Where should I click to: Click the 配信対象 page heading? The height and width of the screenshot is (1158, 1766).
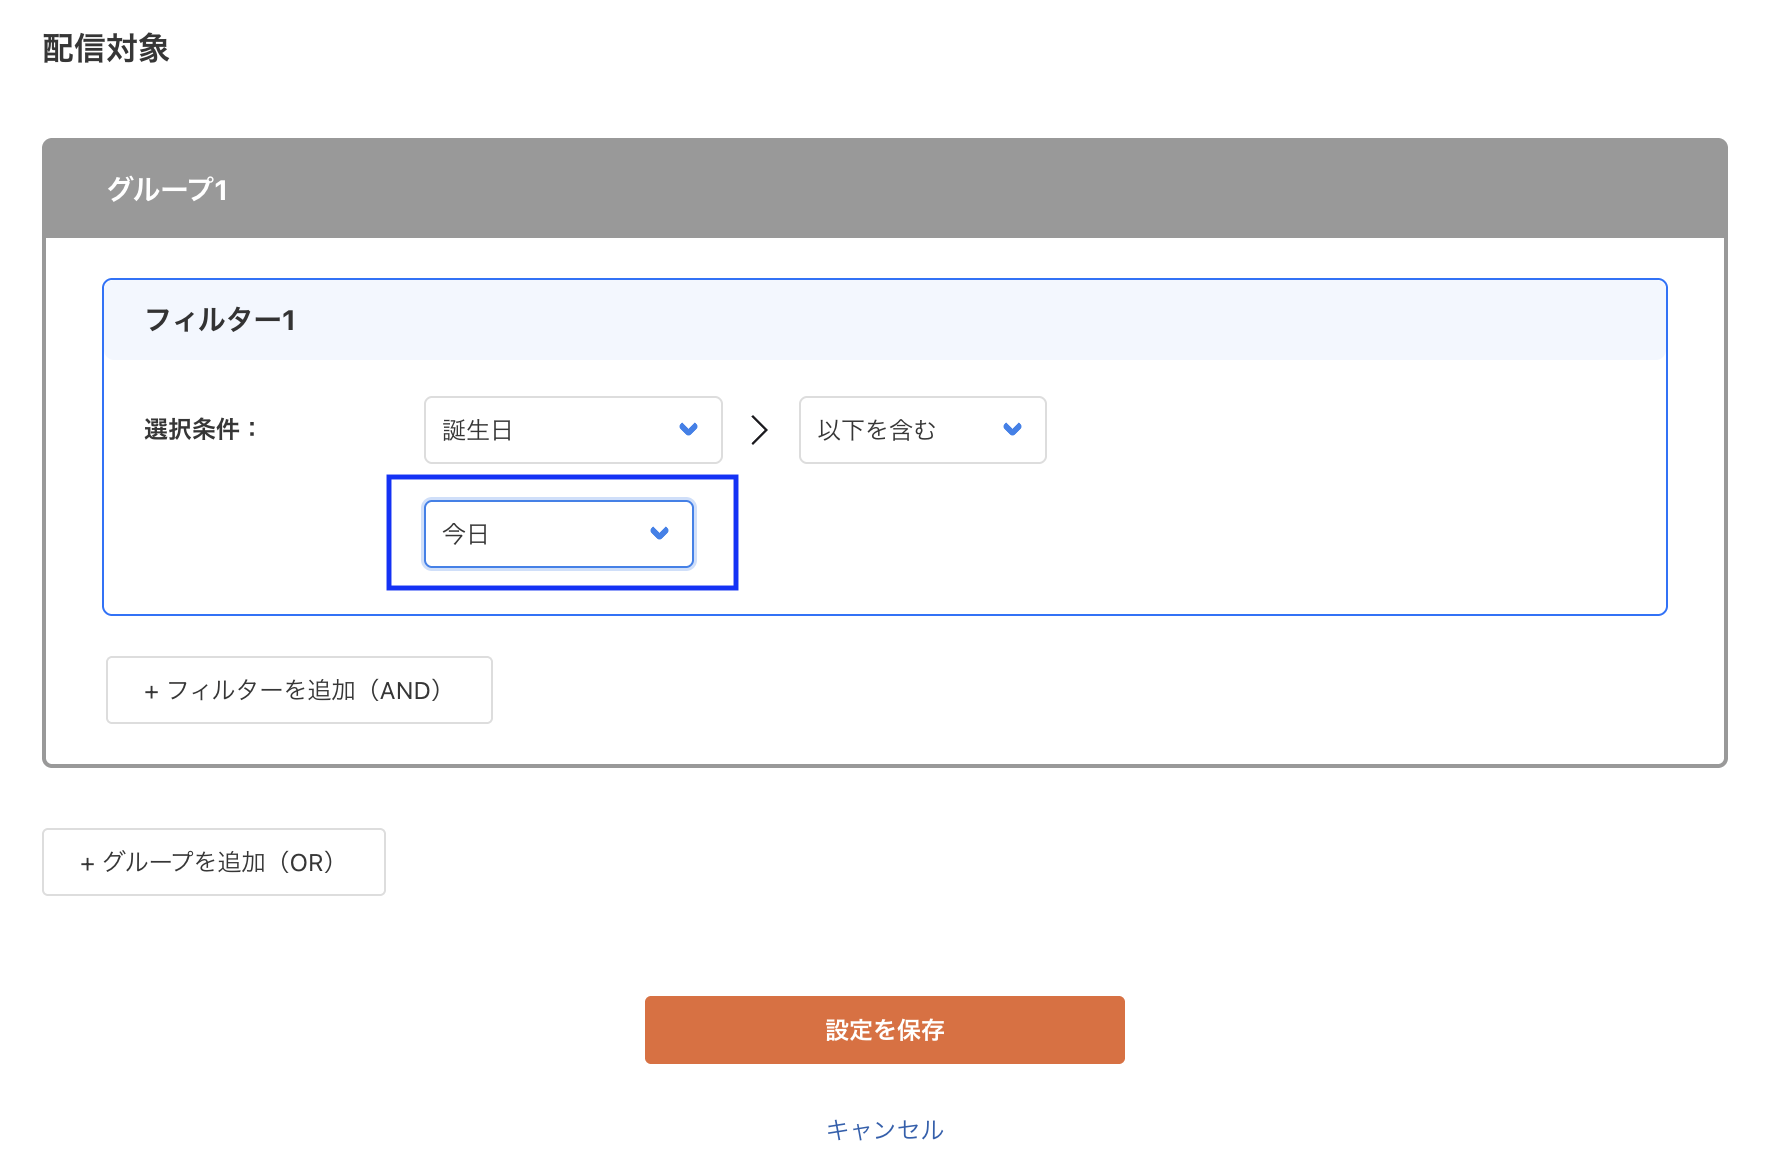pos(106,48)
